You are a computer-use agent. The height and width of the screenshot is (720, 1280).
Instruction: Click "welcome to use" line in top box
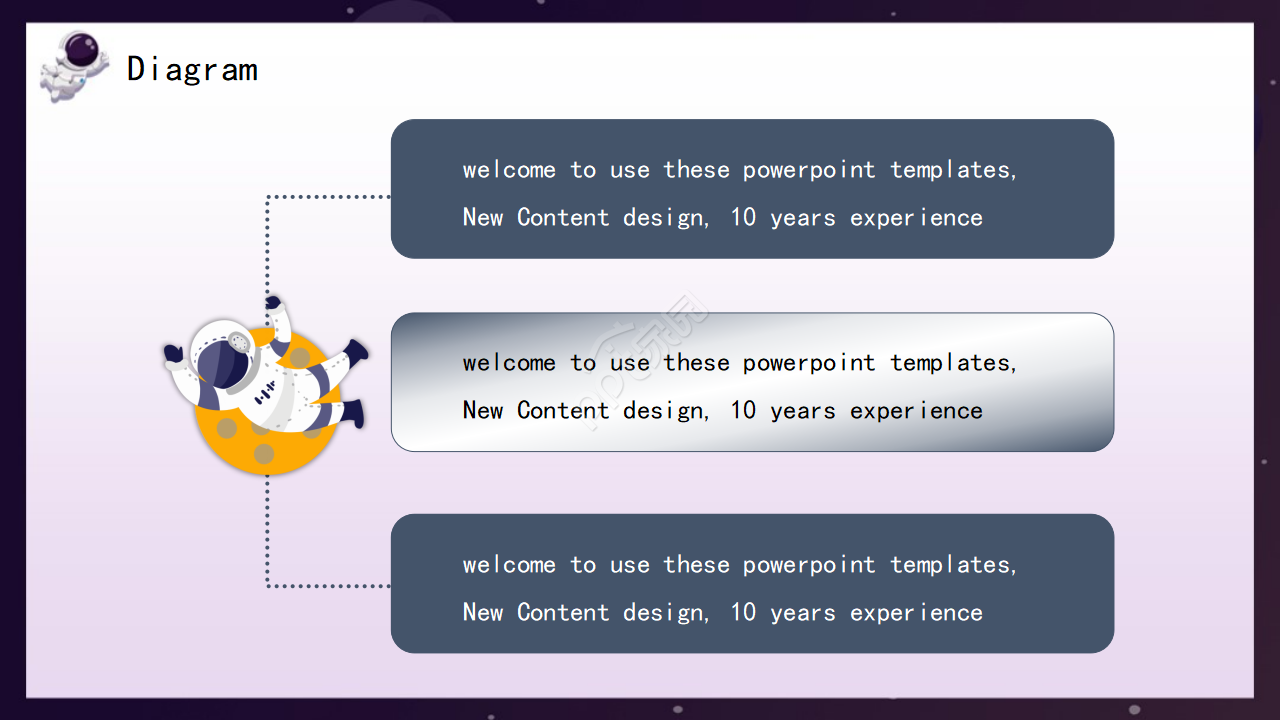(x=739, y=170)
